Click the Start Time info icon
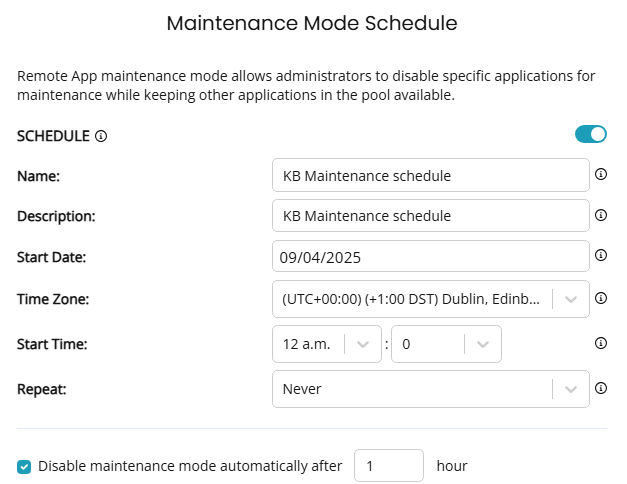627x484 pixels. pyautogui.click(x=601, y=343)
